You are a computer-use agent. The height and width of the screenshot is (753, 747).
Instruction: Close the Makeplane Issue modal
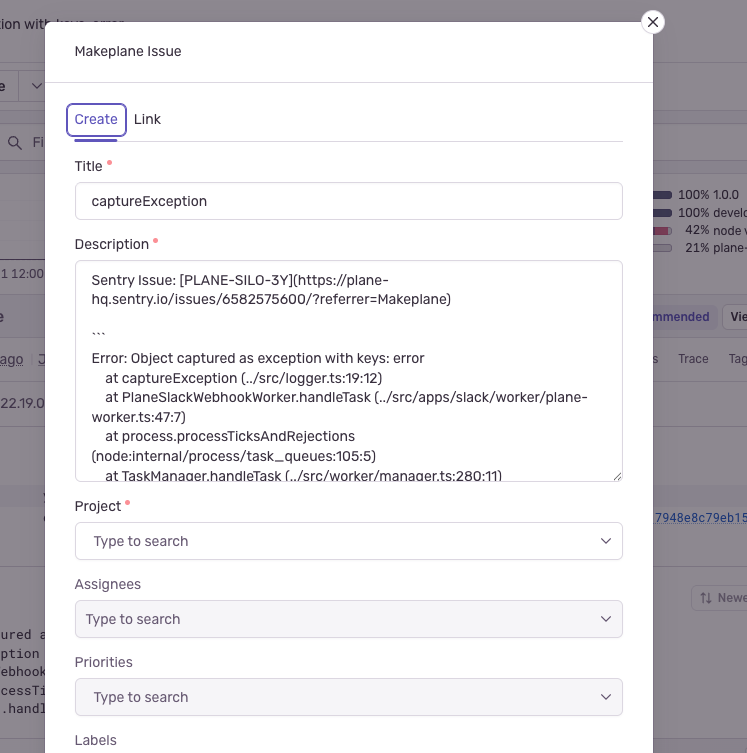point(652,22)
